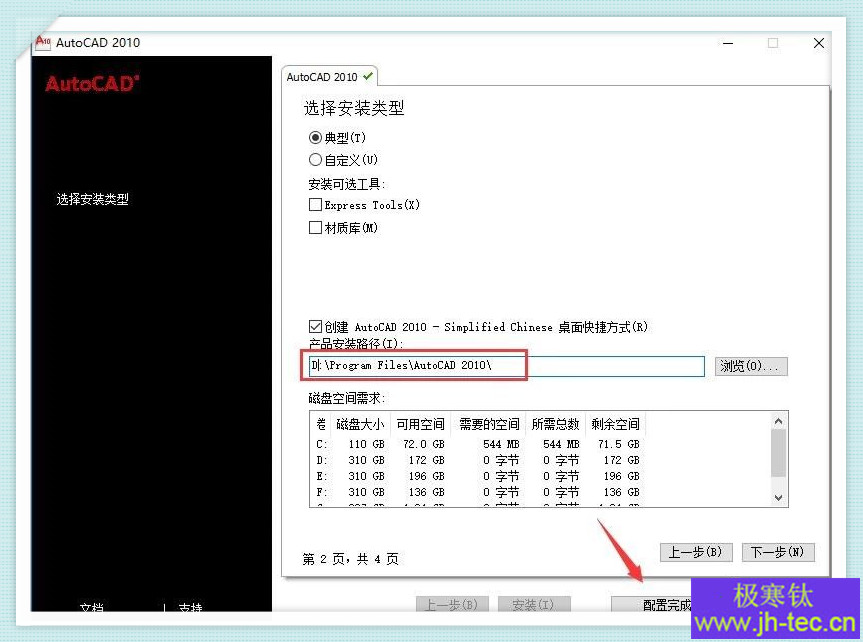The height and width of the screenshot is (642, 863).
Task: Click the 可用空间 column header
Action: pos(420,424)
